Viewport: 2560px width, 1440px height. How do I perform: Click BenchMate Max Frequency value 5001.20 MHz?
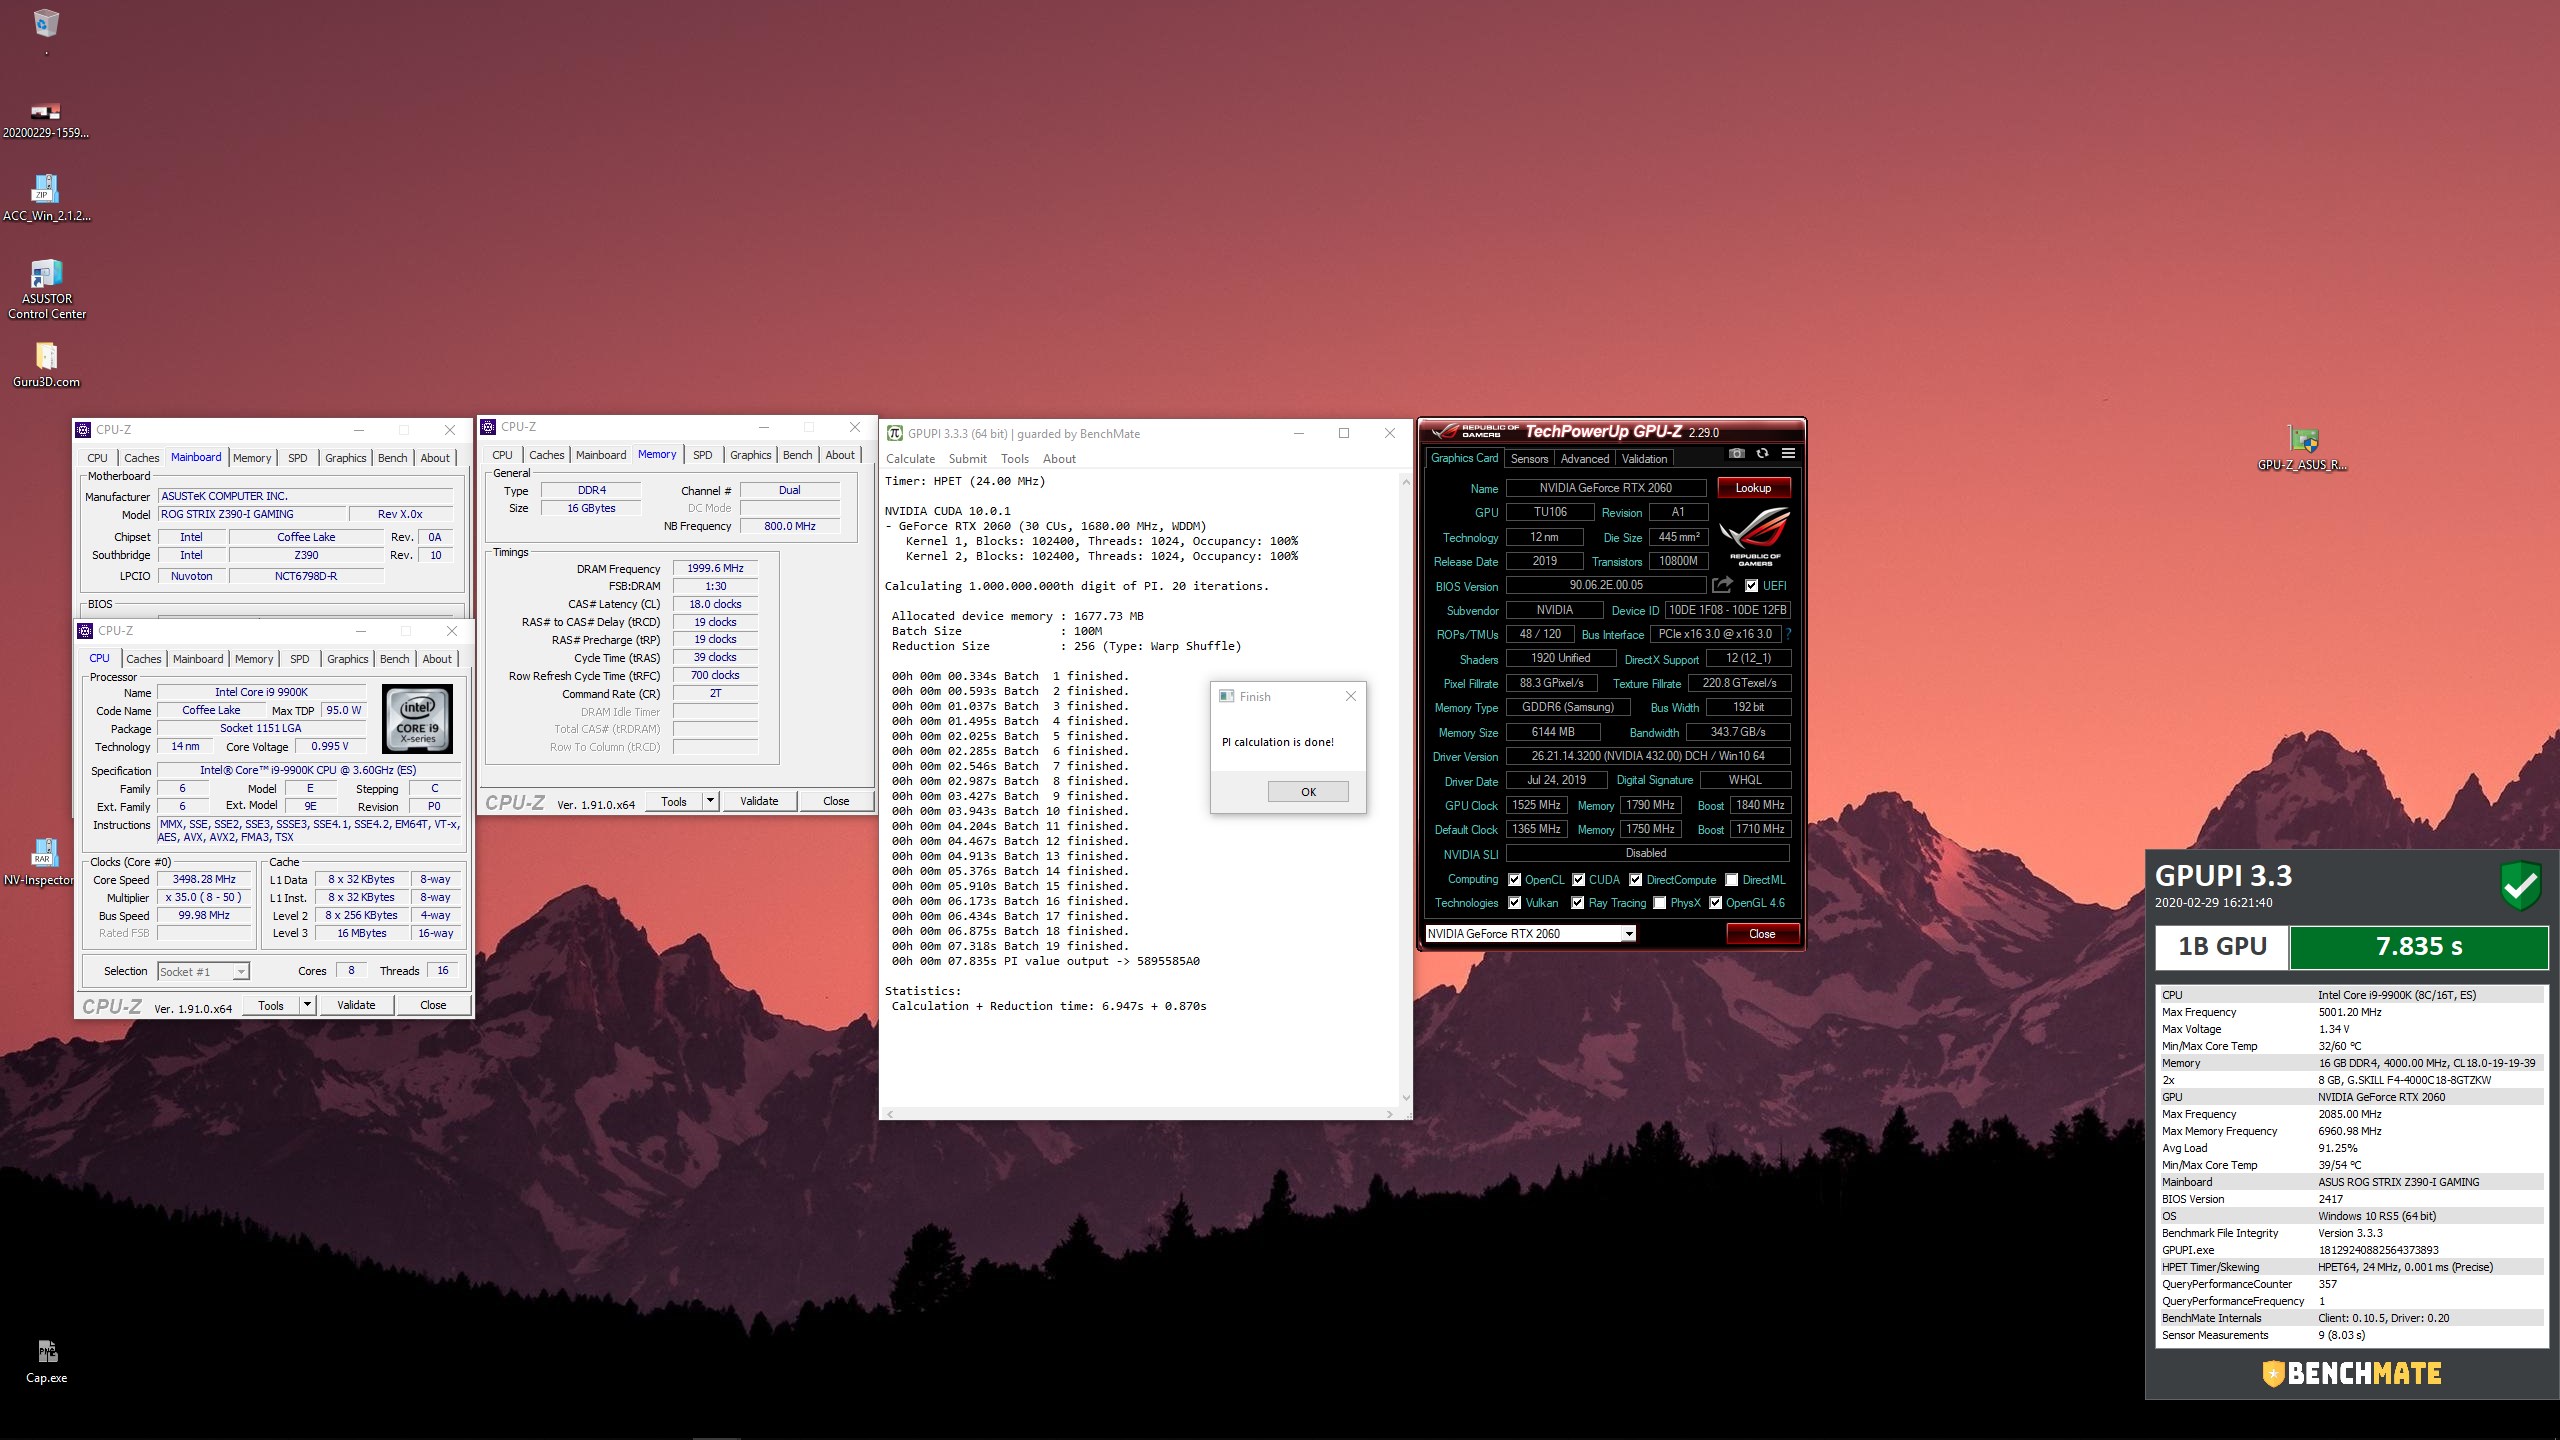click(x=2350, y=1012)
